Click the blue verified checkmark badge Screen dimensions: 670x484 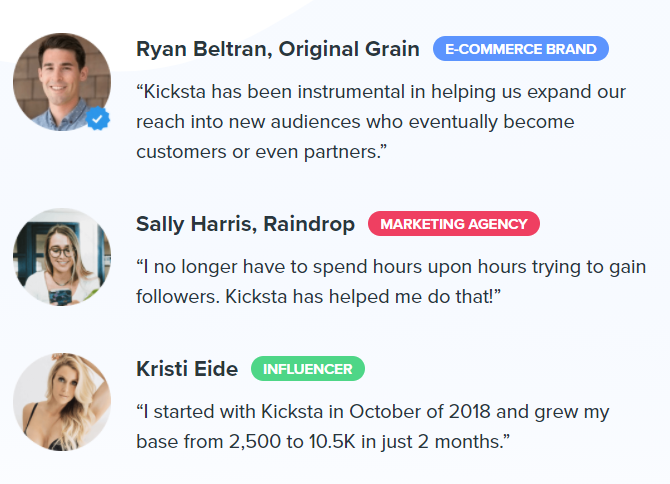click(97, 120)
